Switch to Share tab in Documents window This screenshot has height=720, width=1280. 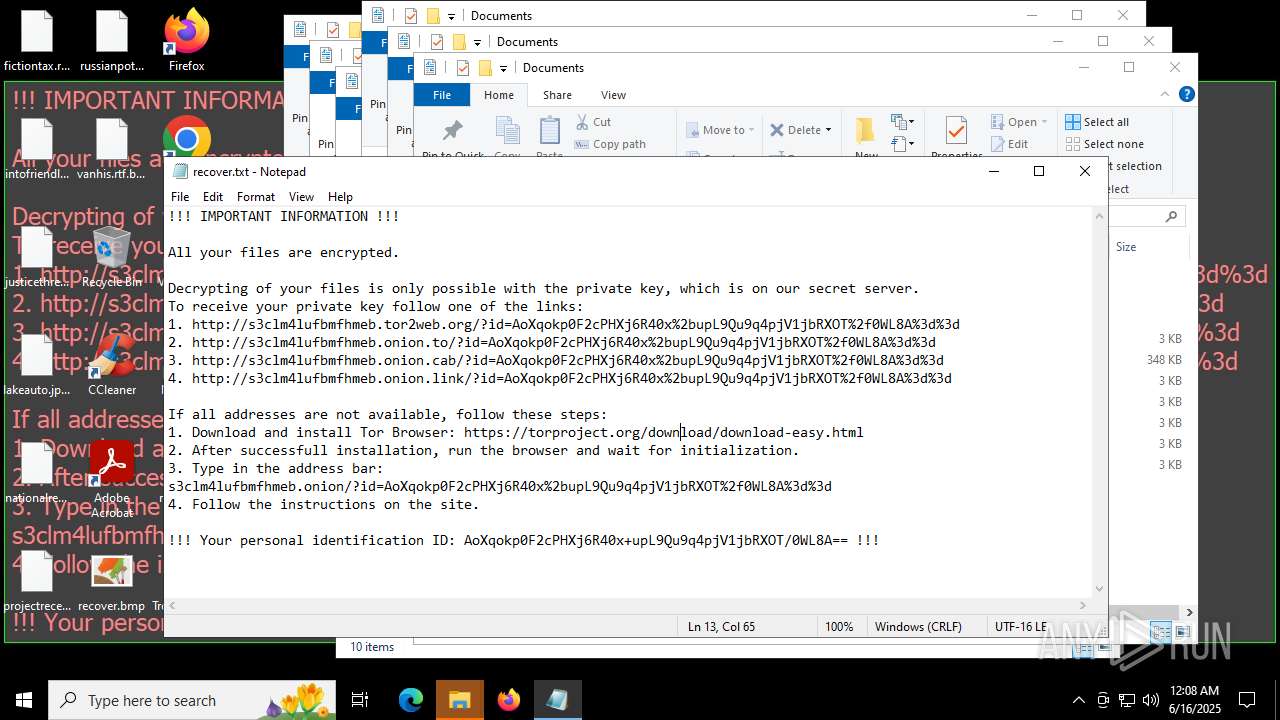tap(557, 95)
